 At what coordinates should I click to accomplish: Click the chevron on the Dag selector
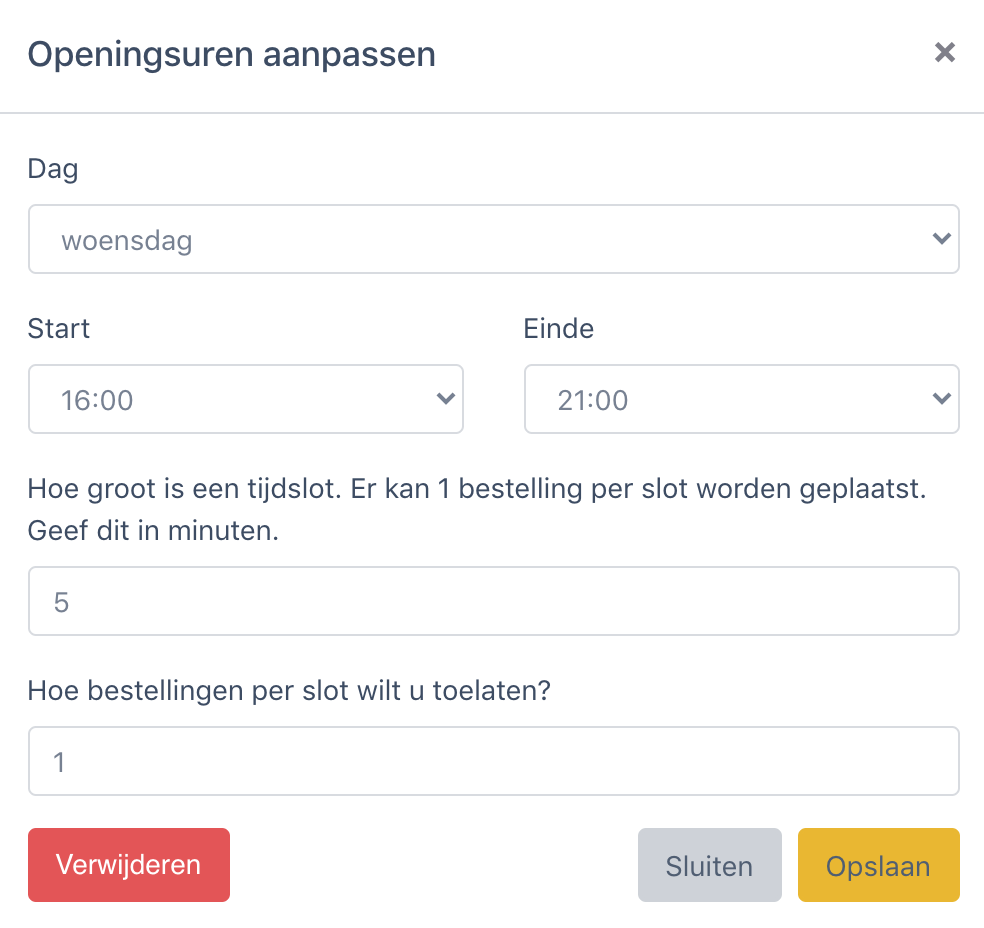click(940, 239)
